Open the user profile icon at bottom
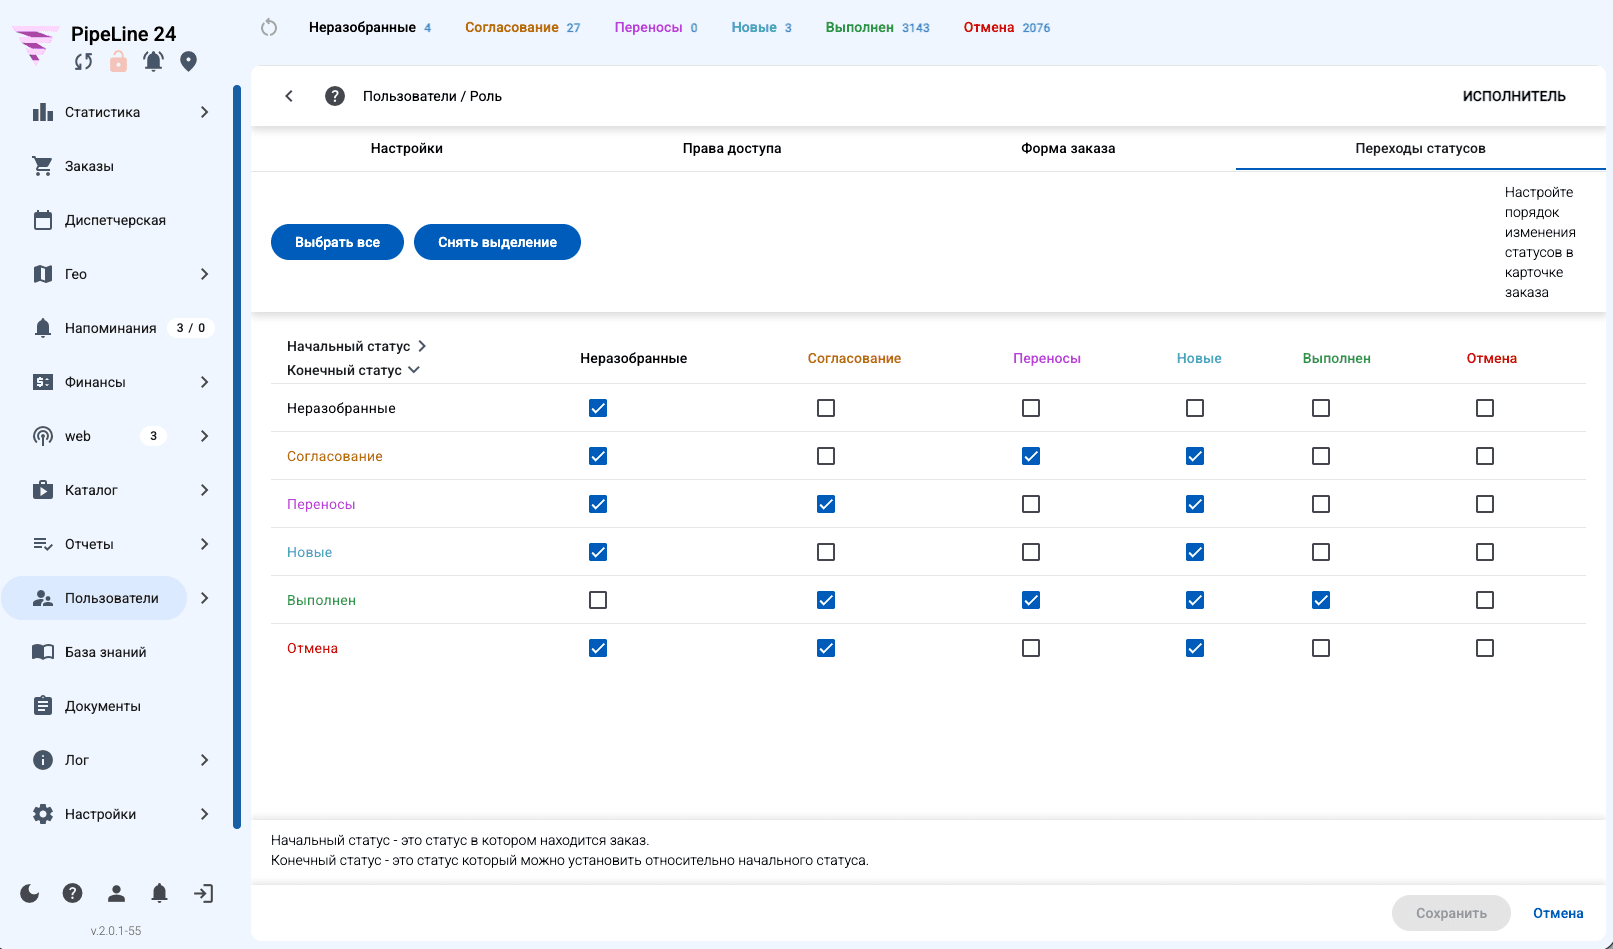 117,893
